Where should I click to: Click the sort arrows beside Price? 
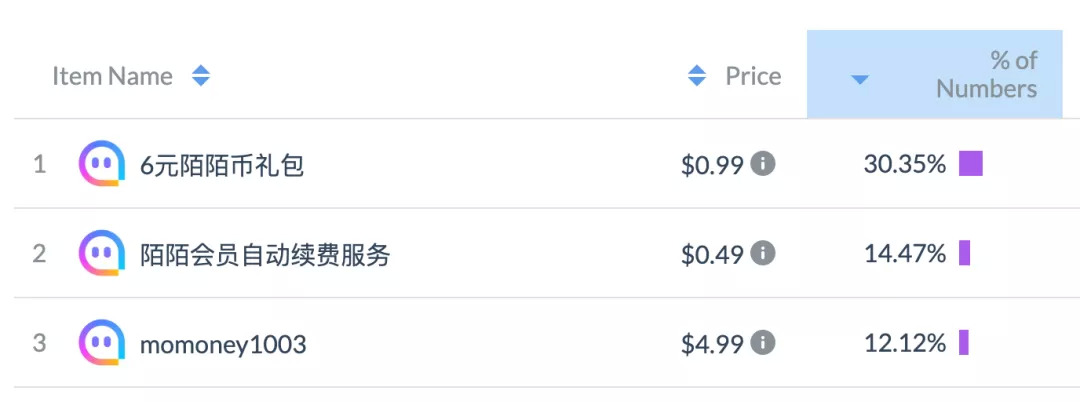(697, 76)
